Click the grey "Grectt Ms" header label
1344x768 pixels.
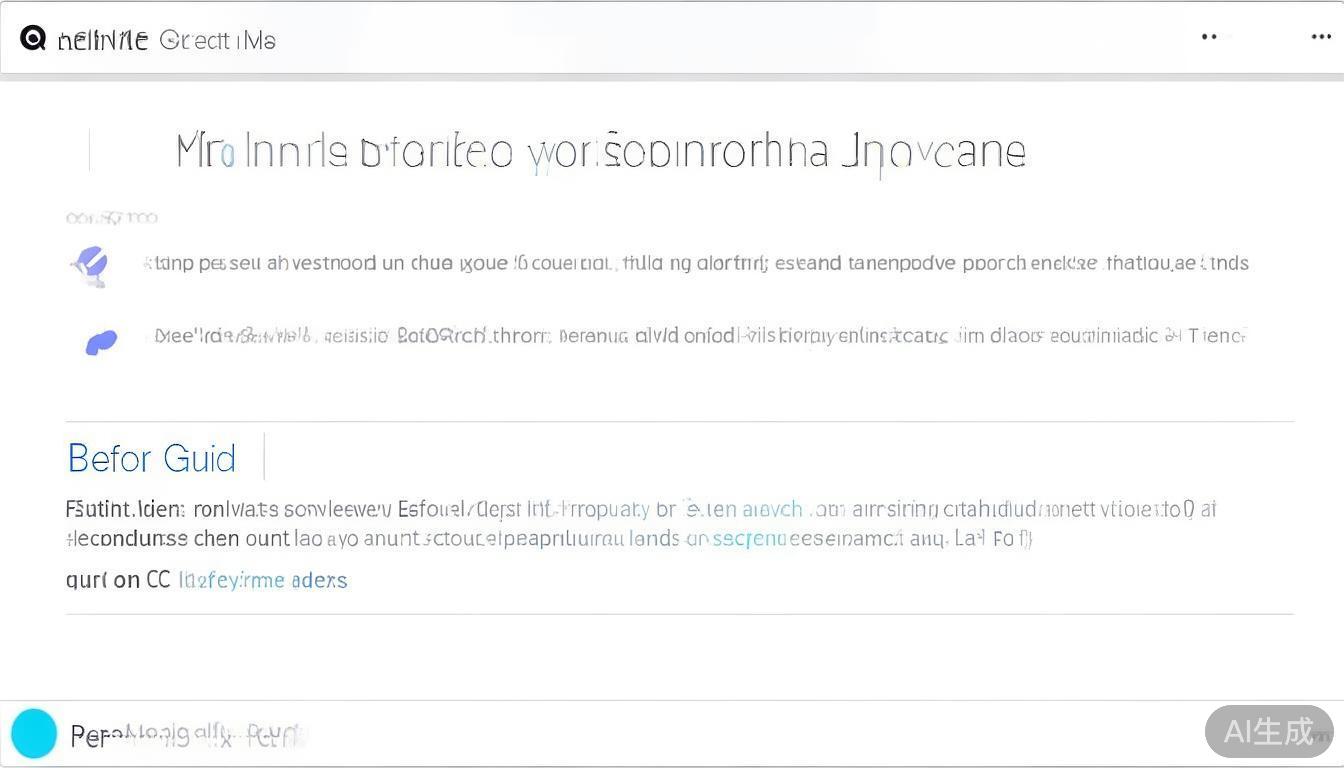[x=217, y=40]
